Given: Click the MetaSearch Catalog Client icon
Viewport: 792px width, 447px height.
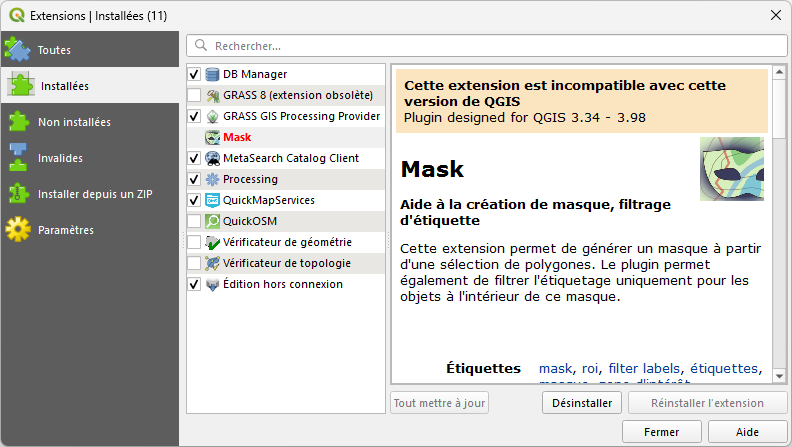Looking at the screenshot, I should click(x=212, y=158).
